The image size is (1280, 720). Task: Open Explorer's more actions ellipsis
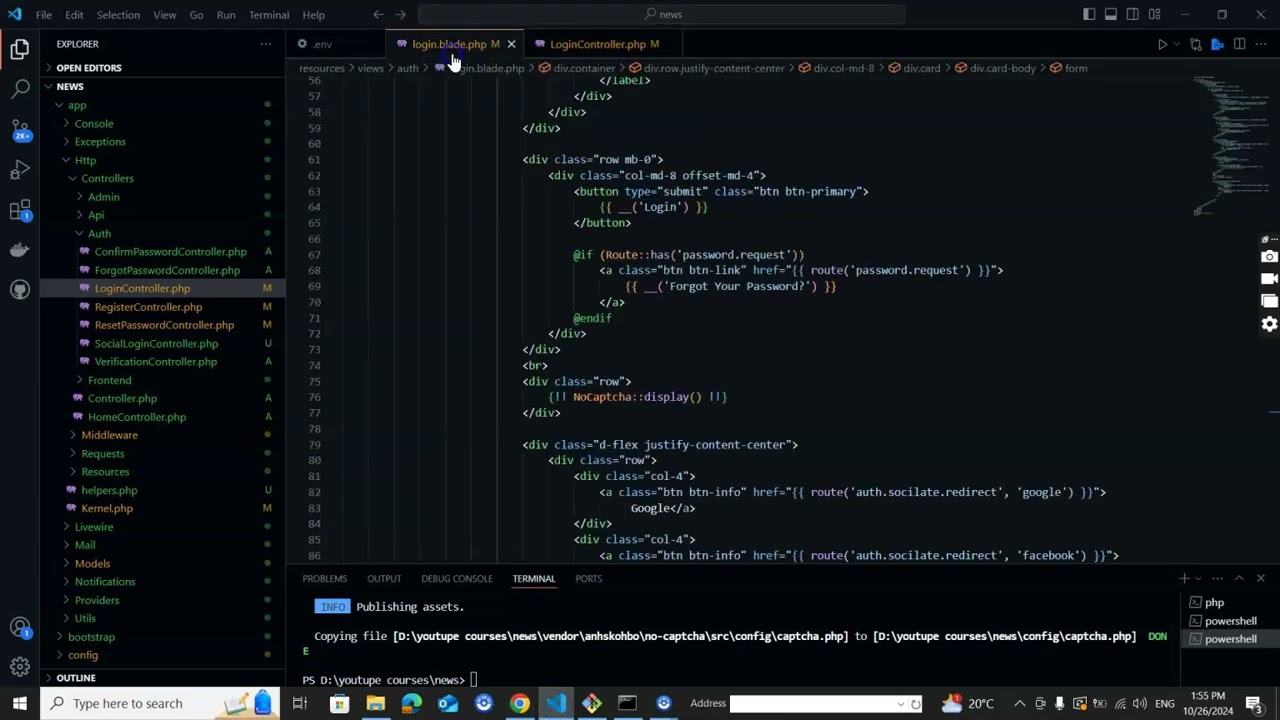[266, 44]
